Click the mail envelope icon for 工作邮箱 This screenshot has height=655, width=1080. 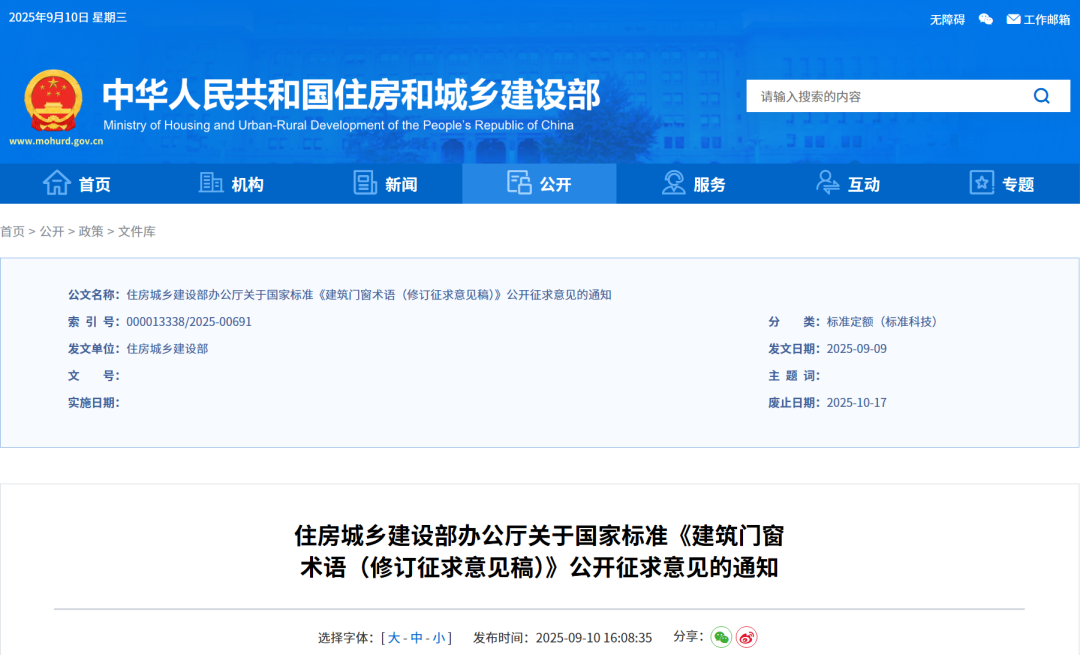point(1013,19)
